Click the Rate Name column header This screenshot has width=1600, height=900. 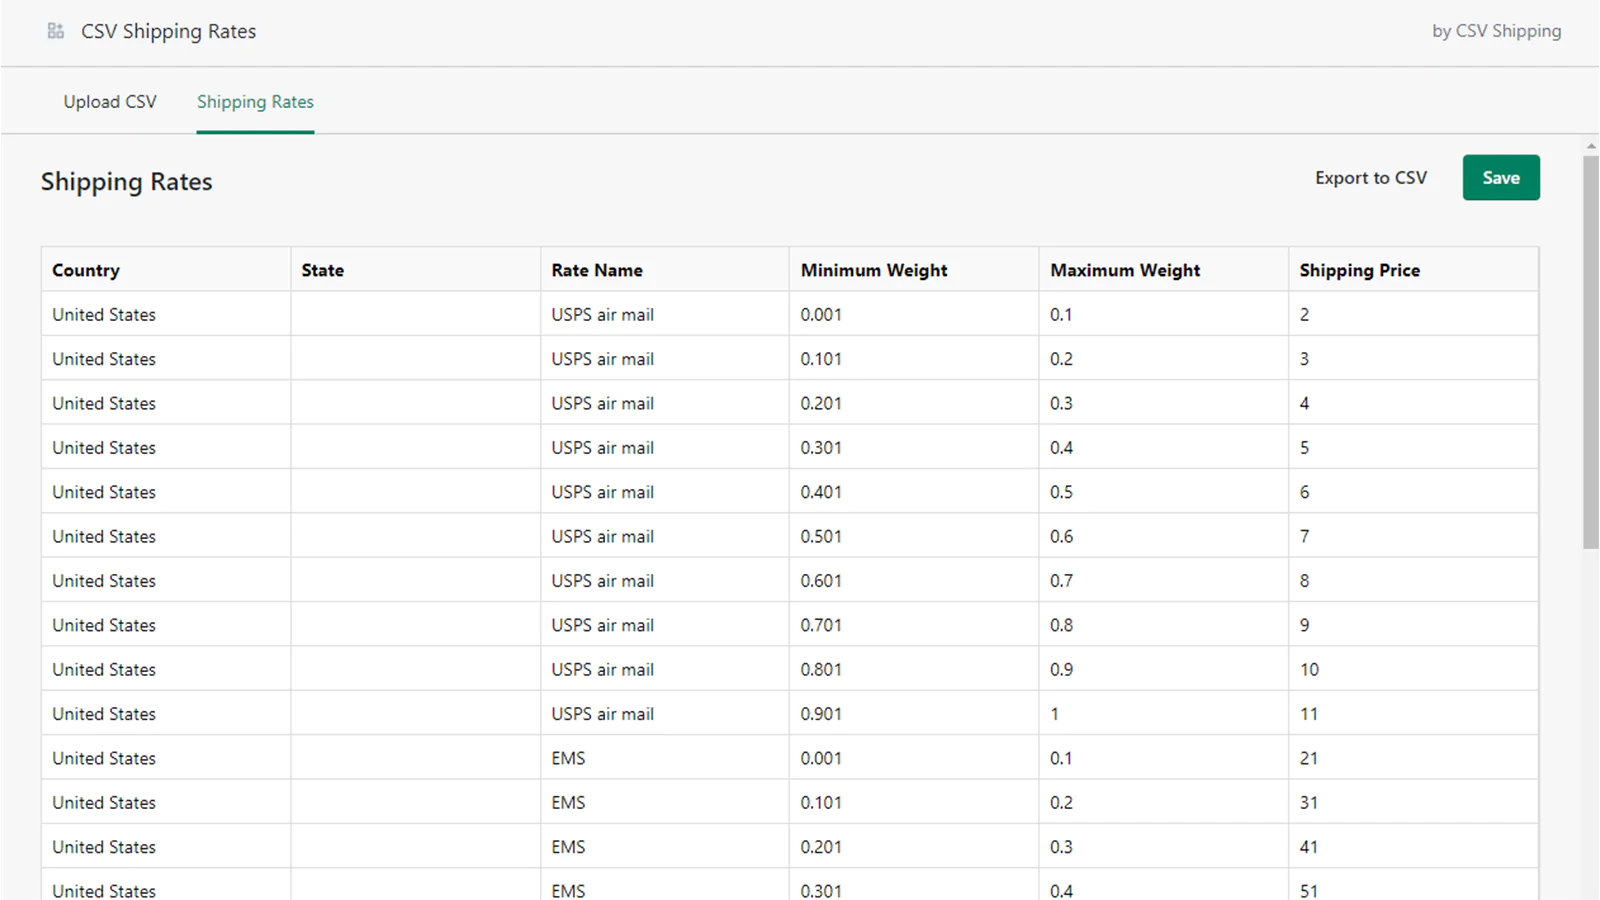tap(597, 270)
